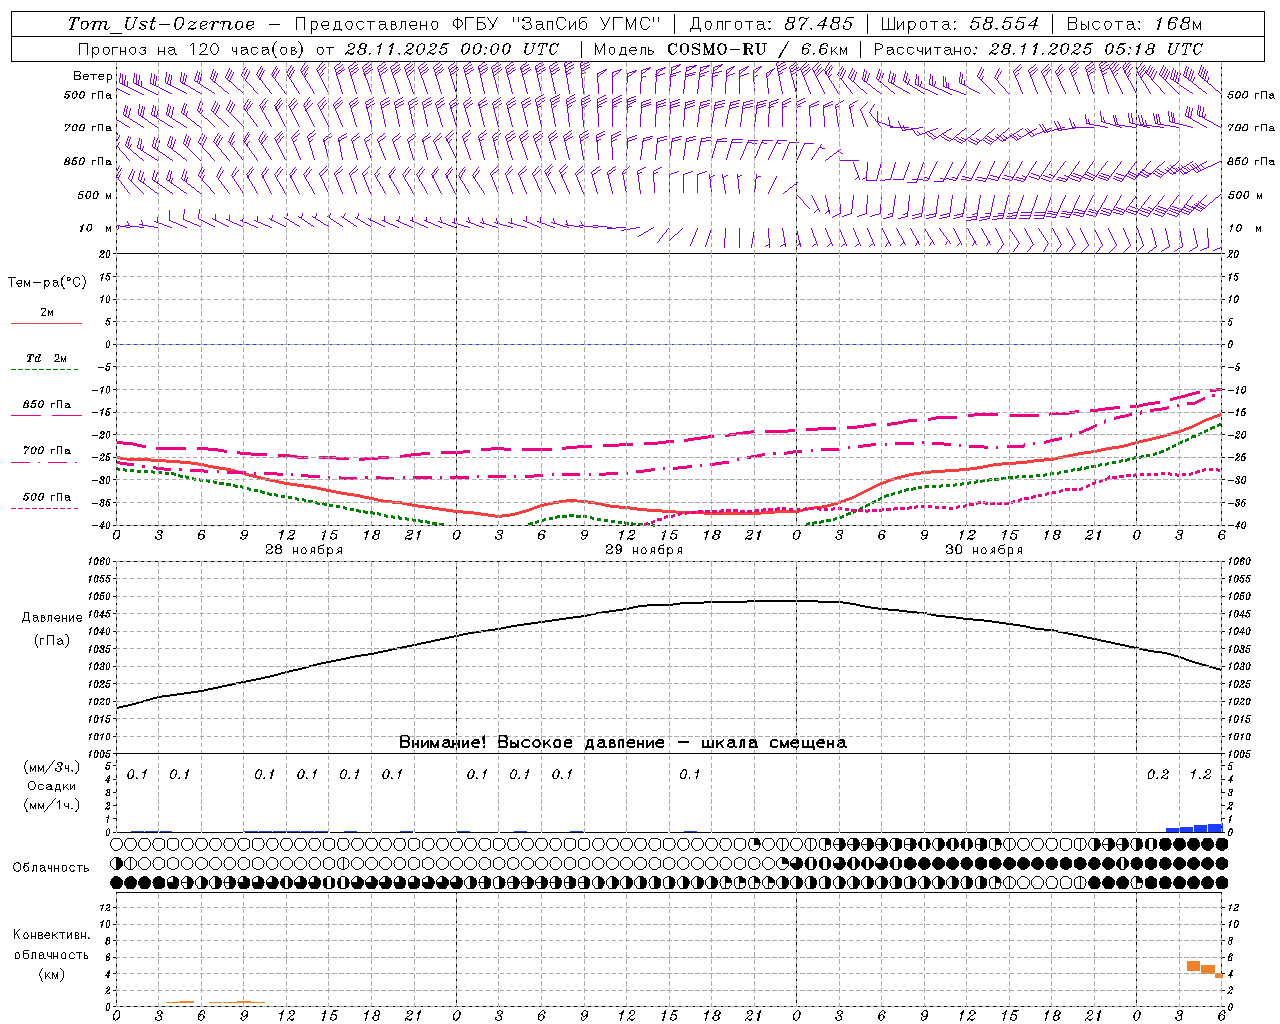
Task: Click the Осадки panel label
Action: 51,786
